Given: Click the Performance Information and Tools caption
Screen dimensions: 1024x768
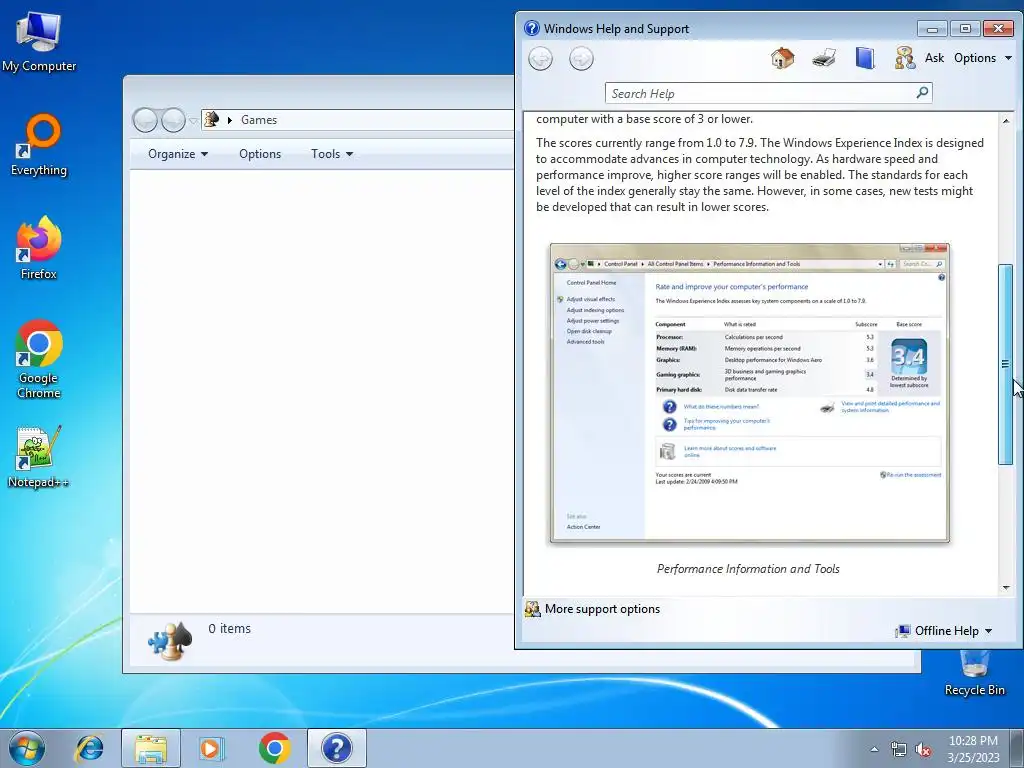Looking at the screenshot, I should (x=748, y=569).
